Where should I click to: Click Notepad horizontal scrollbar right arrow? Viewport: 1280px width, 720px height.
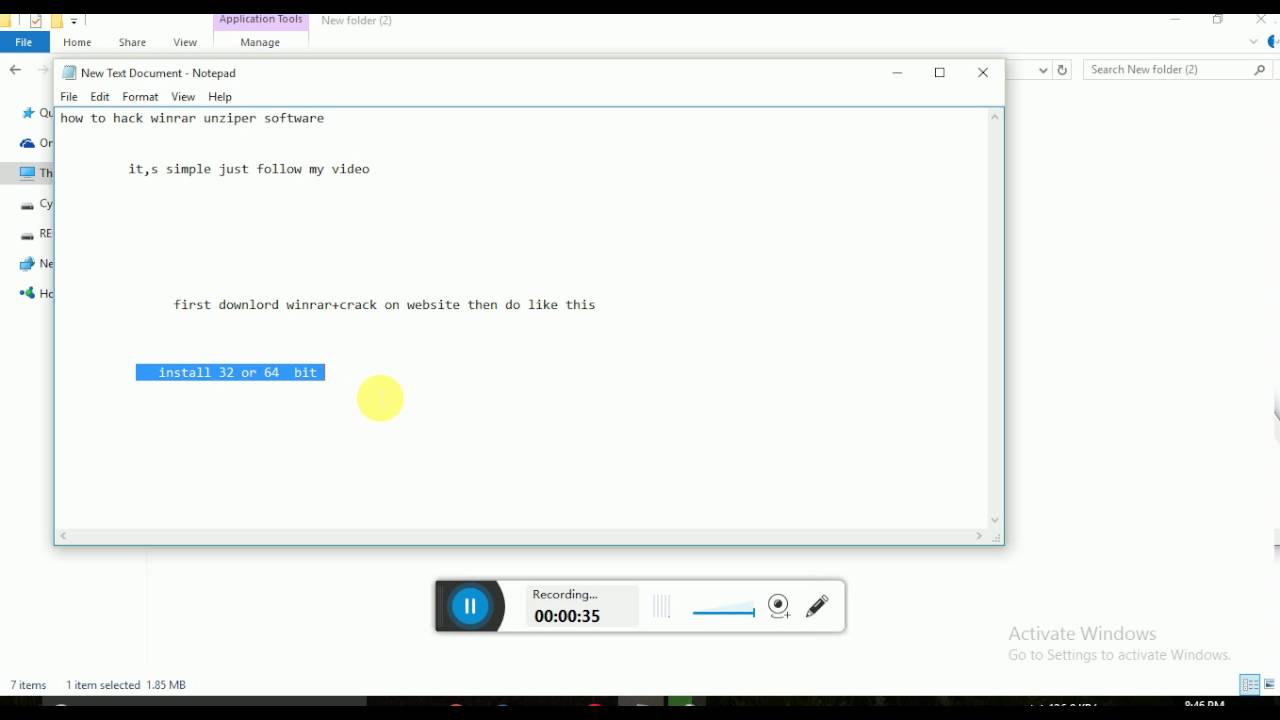pos(979,537)
